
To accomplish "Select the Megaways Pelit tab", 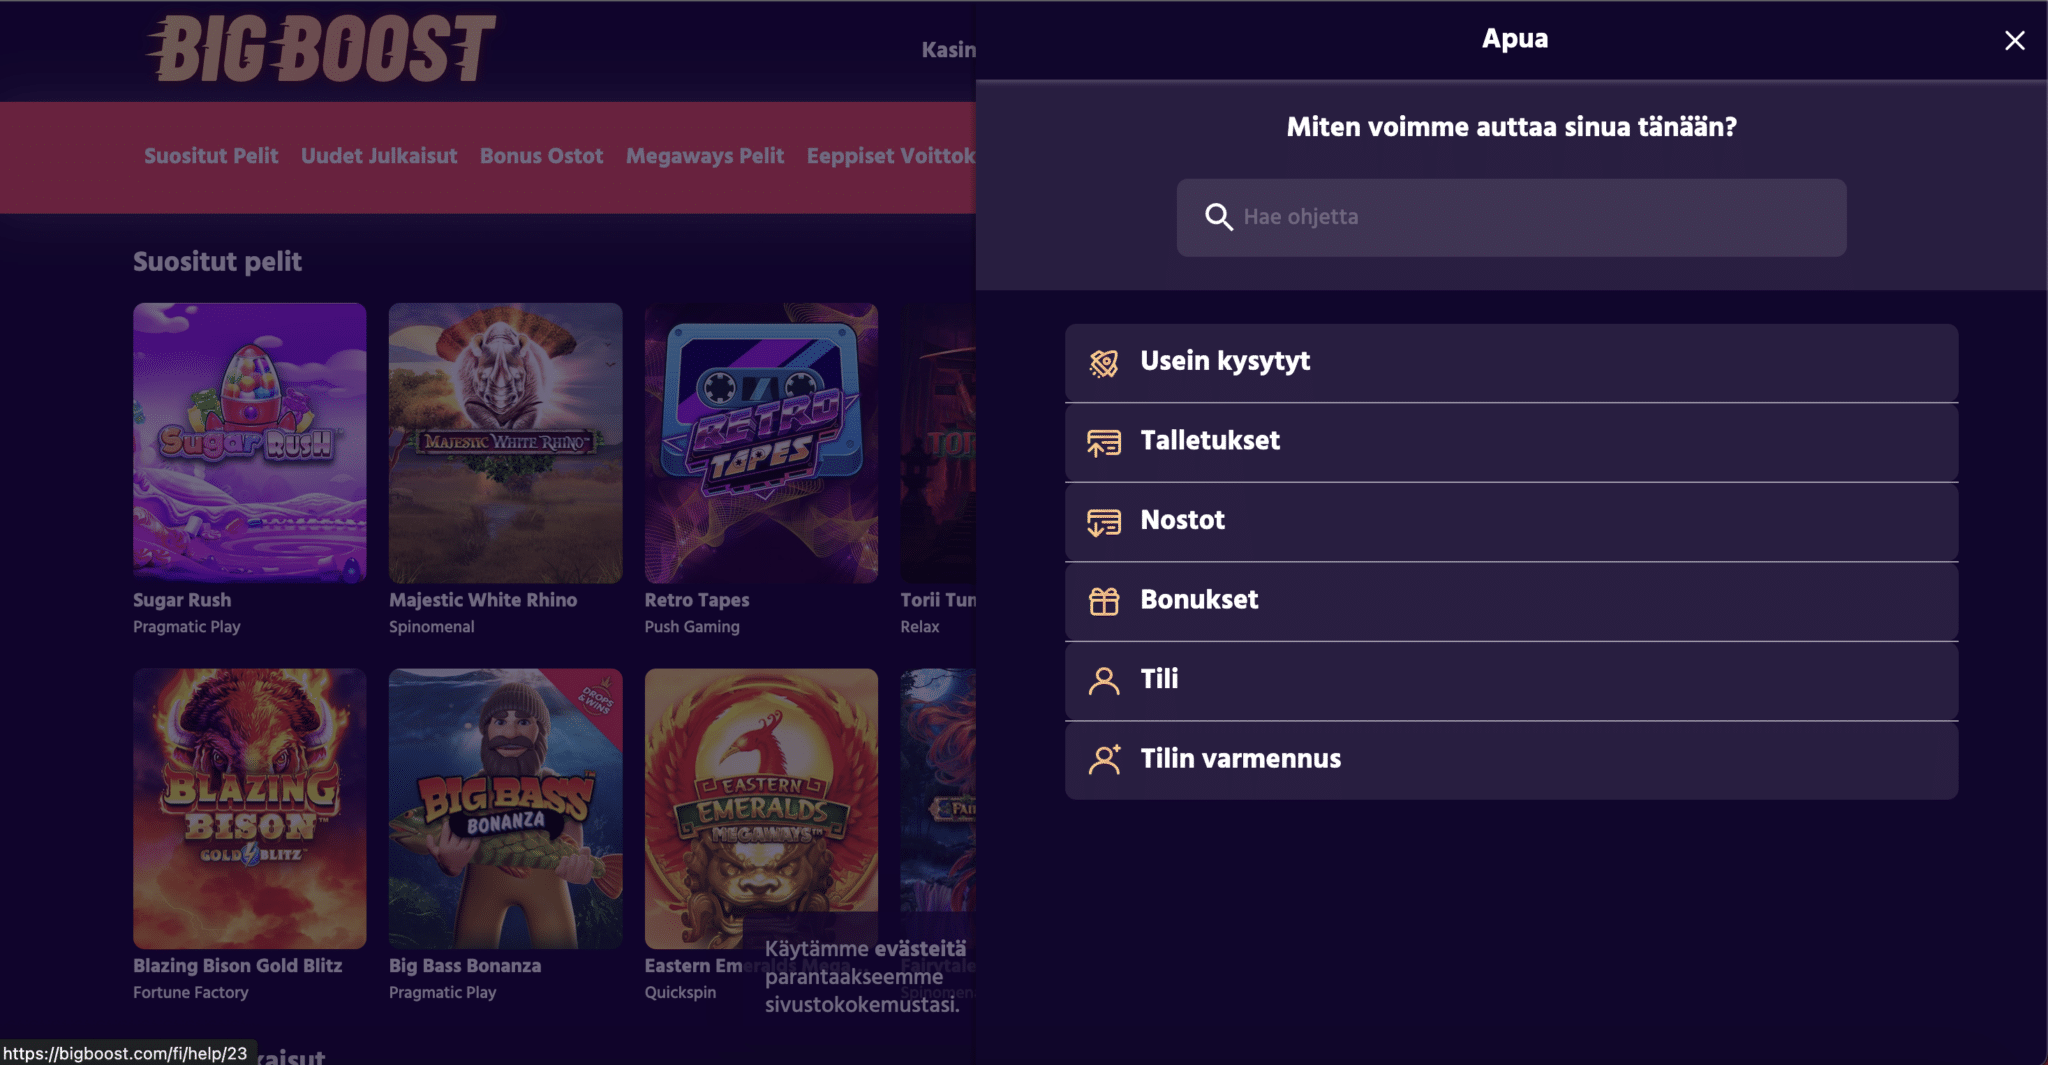I will pos(705,156).
